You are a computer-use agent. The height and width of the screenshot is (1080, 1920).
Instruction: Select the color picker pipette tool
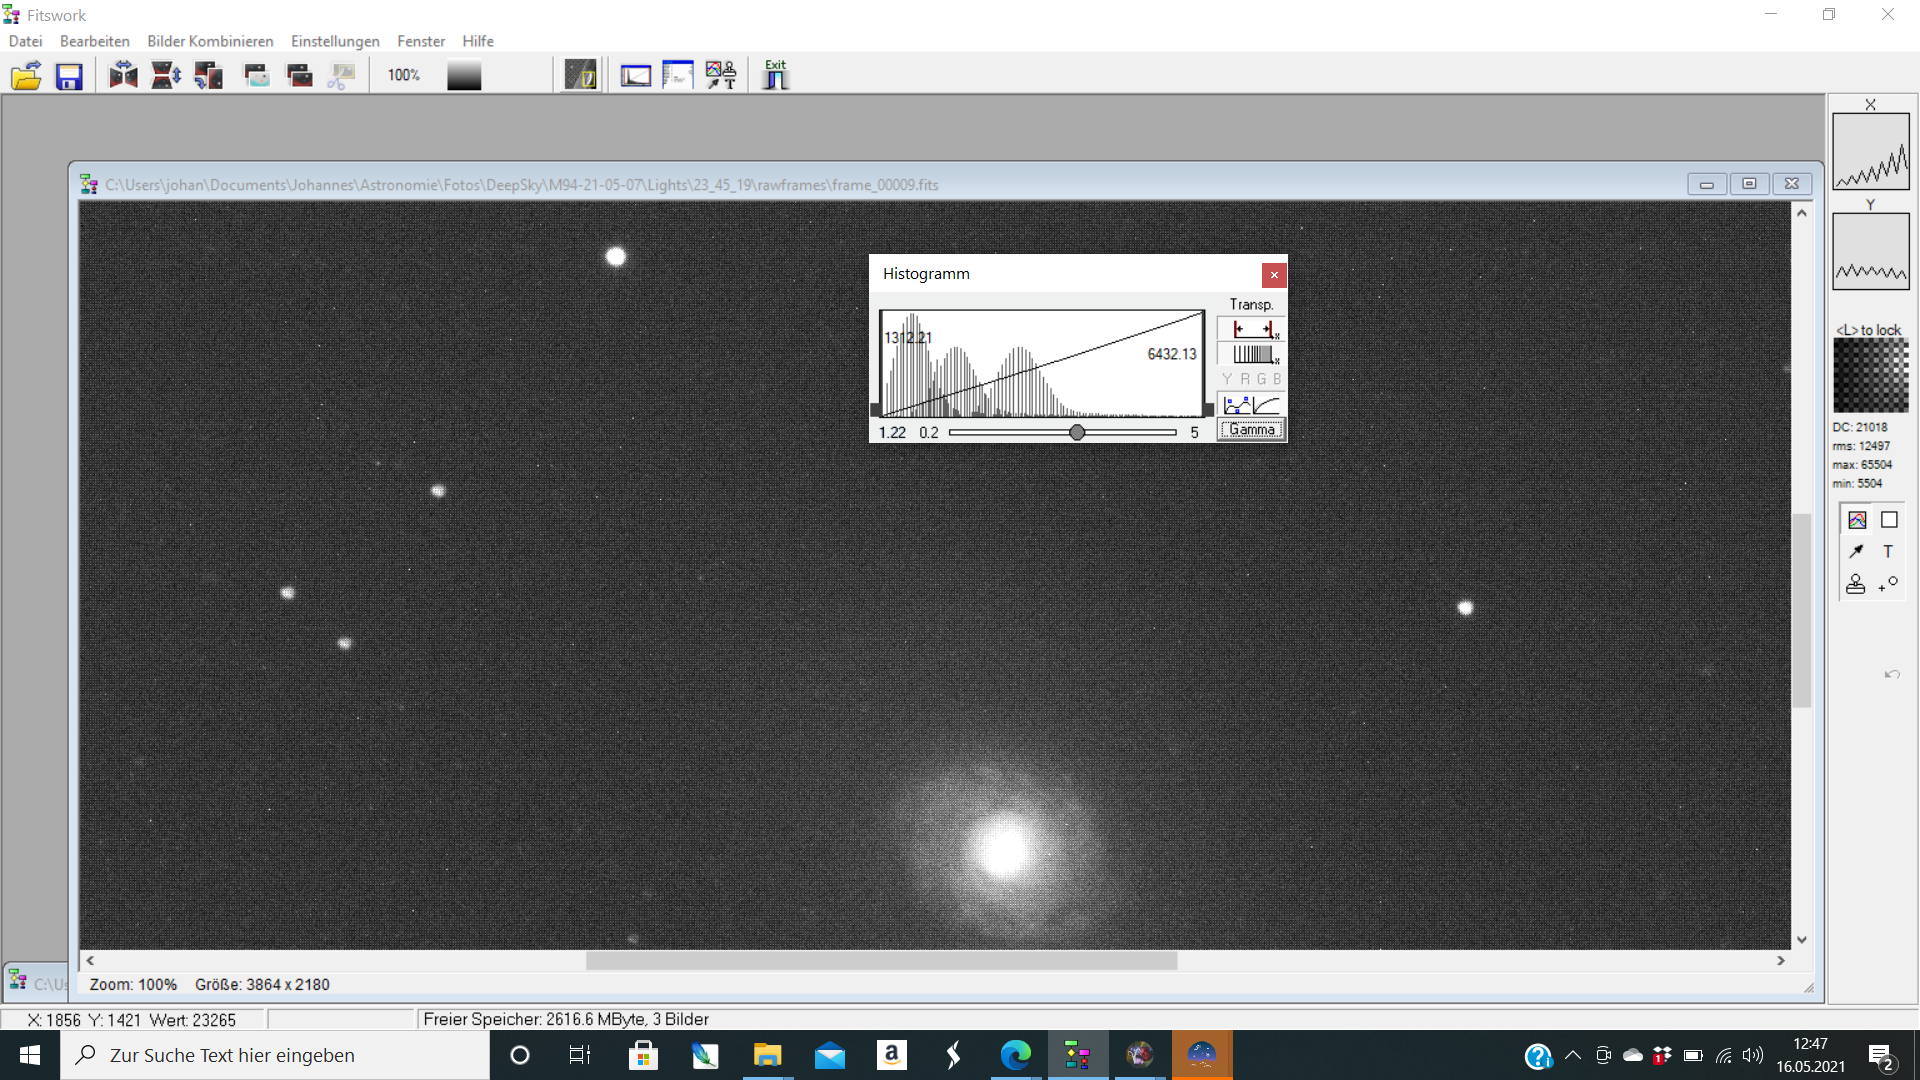click(1857, 551)
